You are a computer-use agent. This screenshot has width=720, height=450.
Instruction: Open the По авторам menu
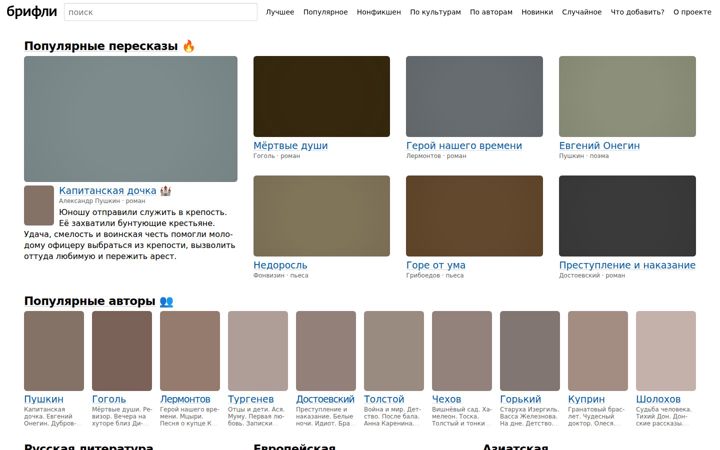pos(491,12)
